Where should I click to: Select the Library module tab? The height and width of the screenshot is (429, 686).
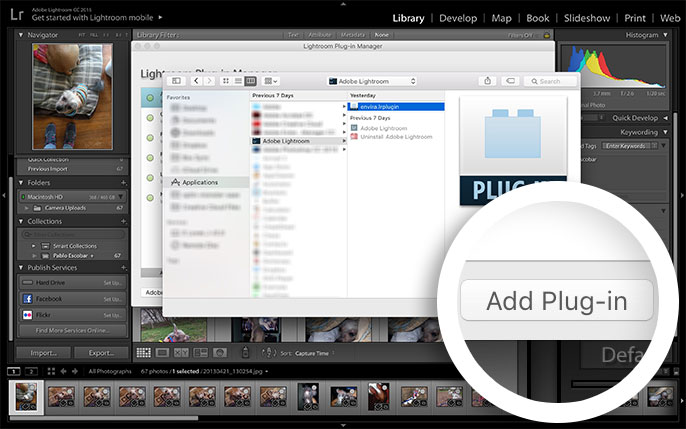pyautogui.click(x=408, y=18)
